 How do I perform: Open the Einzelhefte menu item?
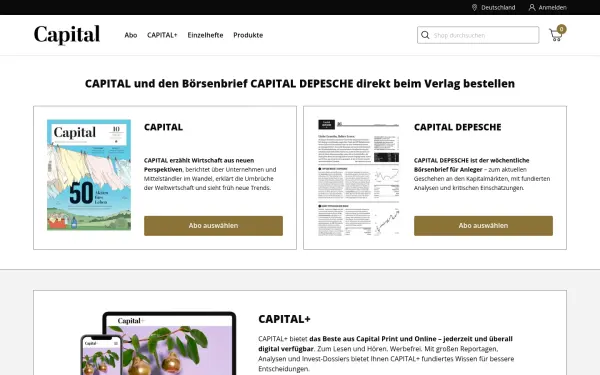[x=205, y=35]
